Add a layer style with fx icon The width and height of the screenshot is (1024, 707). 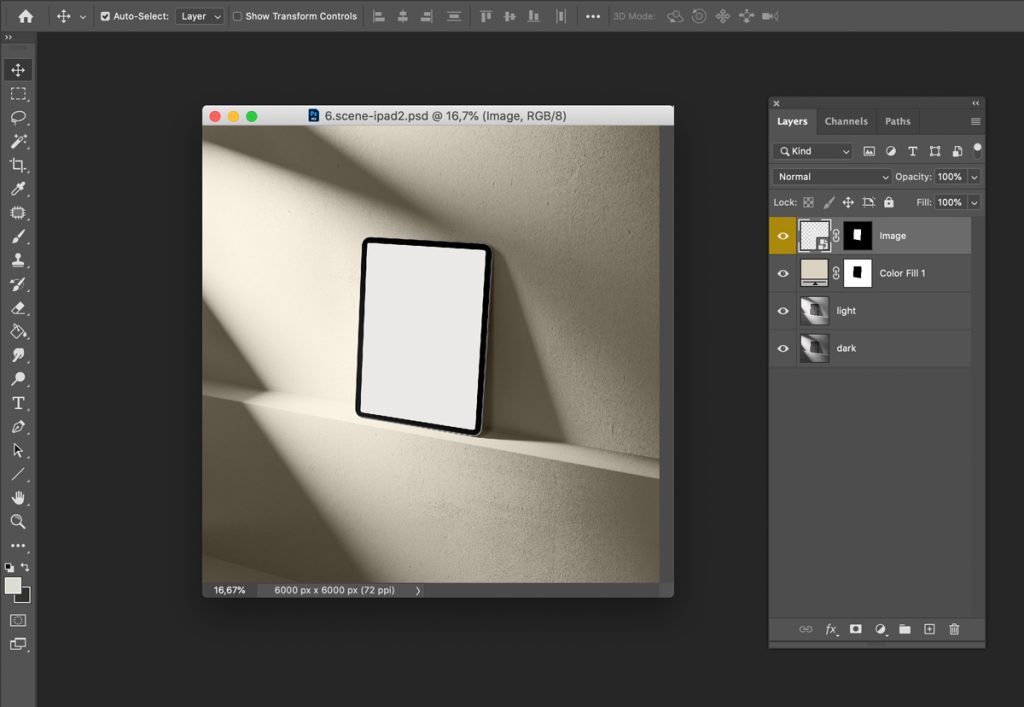[x=831, y=629]
